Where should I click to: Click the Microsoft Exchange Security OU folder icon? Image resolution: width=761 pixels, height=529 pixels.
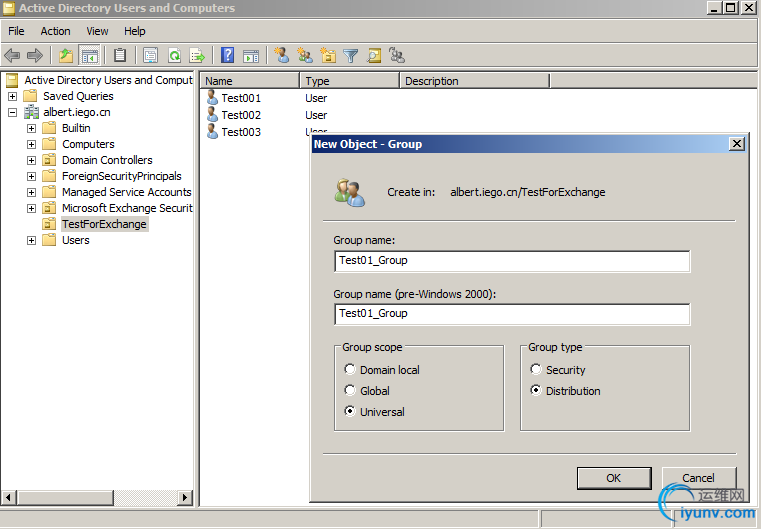[49, 208]
